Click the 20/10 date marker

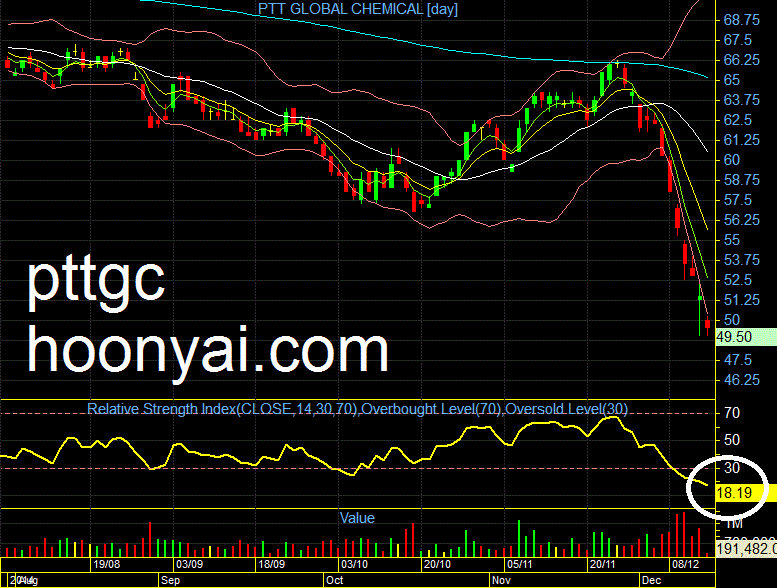tap(437, 564)
